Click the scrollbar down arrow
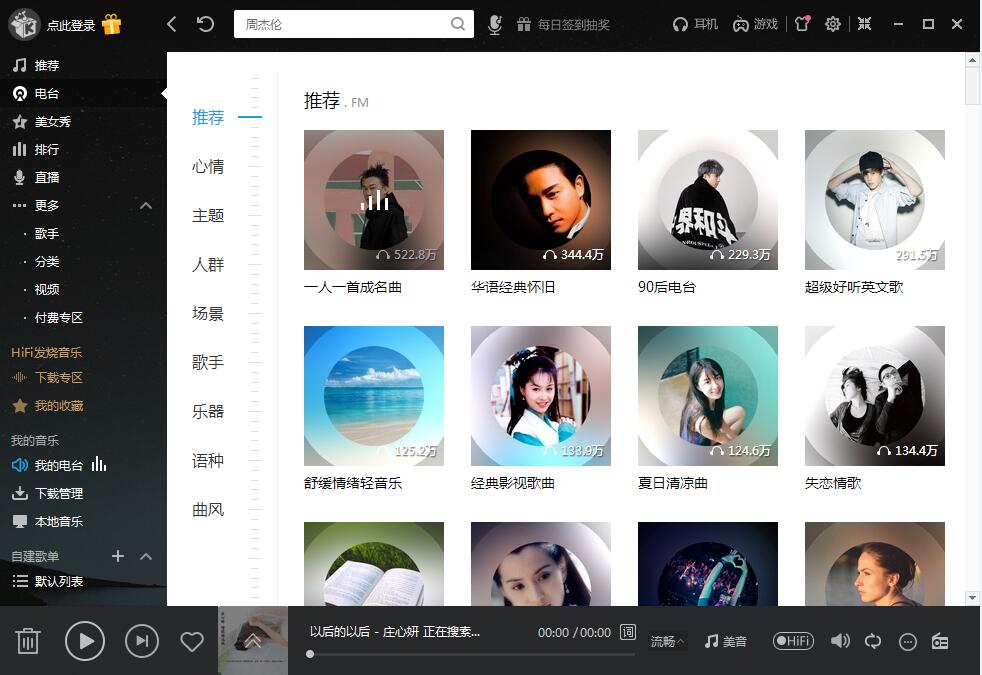982x675 pixels. click(972, 598)
